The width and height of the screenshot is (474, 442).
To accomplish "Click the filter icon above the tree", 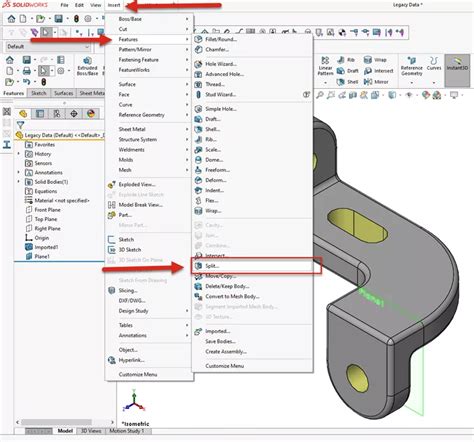I will (21, 125).
